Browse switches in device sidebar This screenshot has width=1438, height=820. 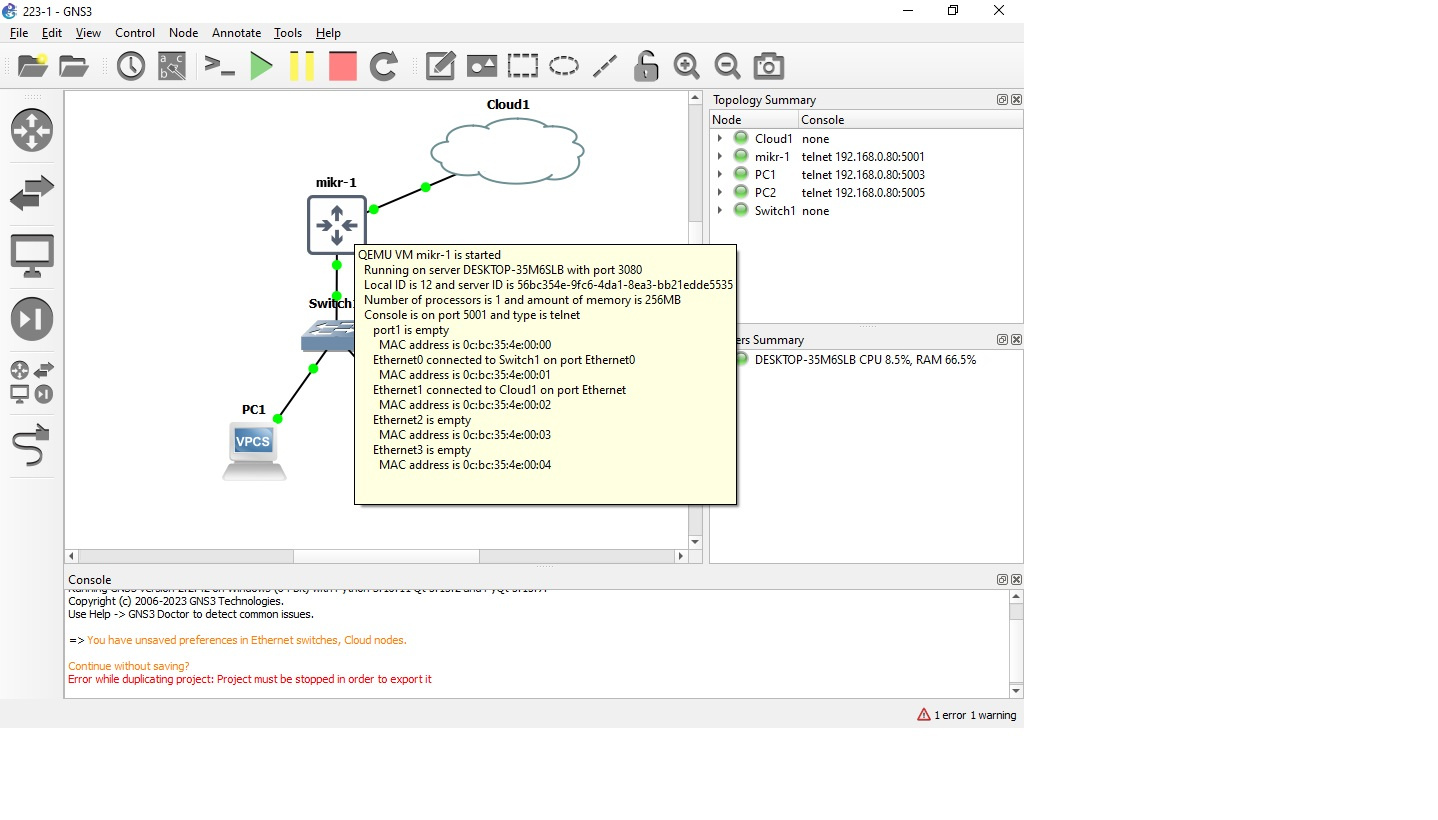[x=32, y=193]
